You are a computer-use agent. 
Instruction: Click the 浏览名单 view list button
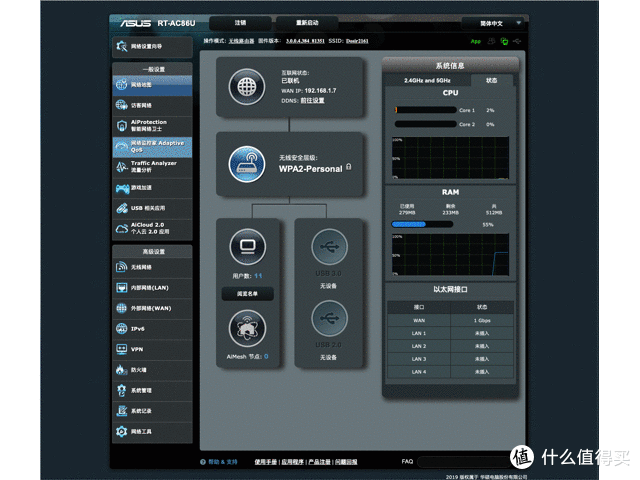coord(248,294)
